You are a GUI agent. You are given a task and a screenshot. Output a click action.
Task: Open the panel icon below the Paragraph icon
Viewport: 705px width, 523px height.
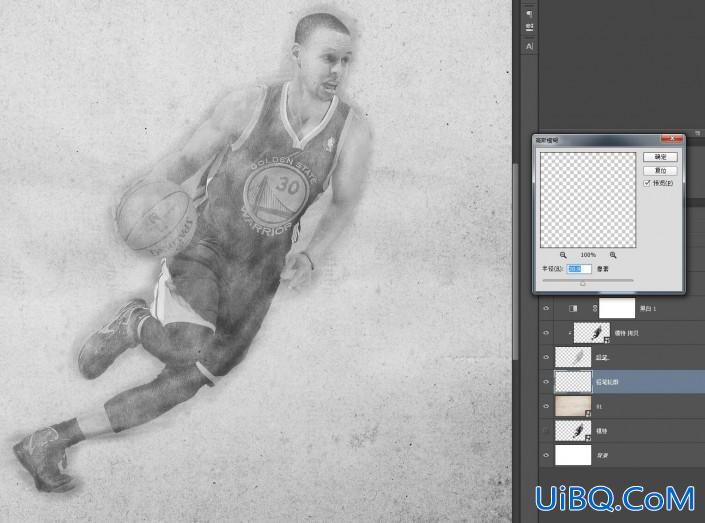point(529,28)
